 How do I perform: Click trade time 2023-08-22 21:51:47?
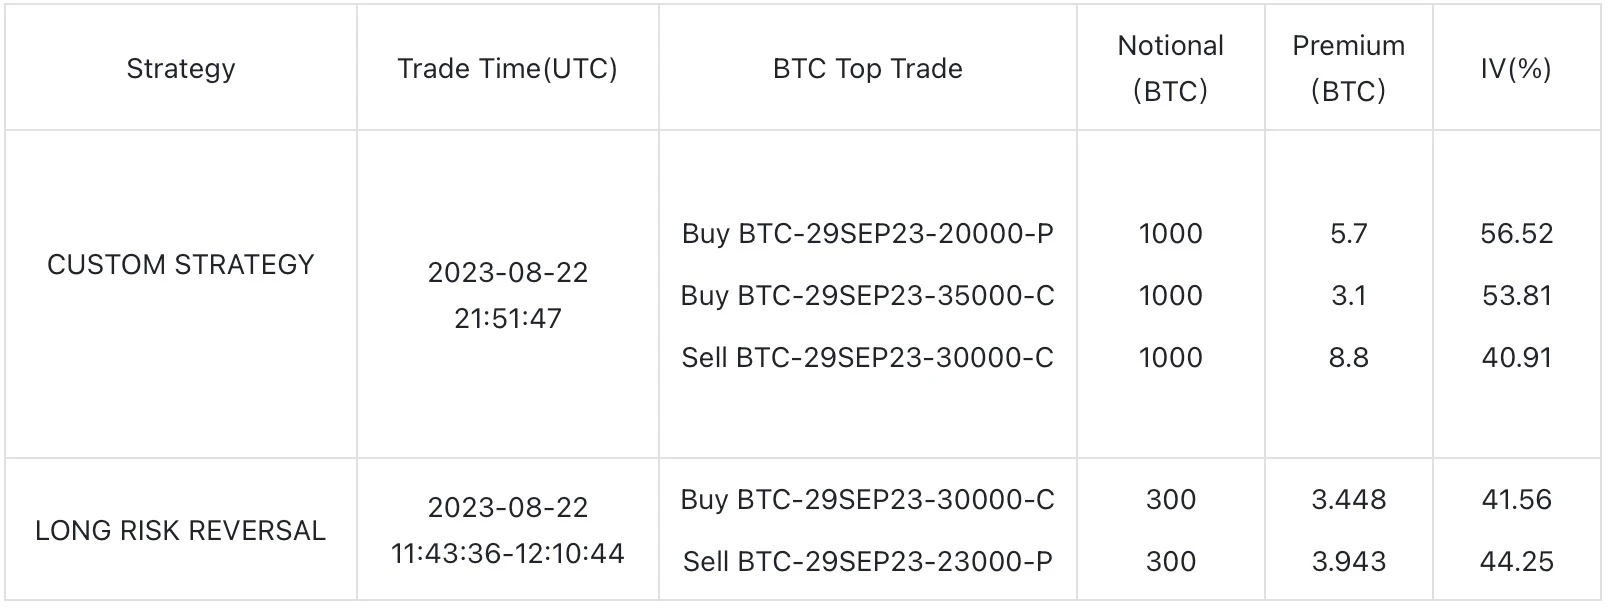[x=507, y=295]
